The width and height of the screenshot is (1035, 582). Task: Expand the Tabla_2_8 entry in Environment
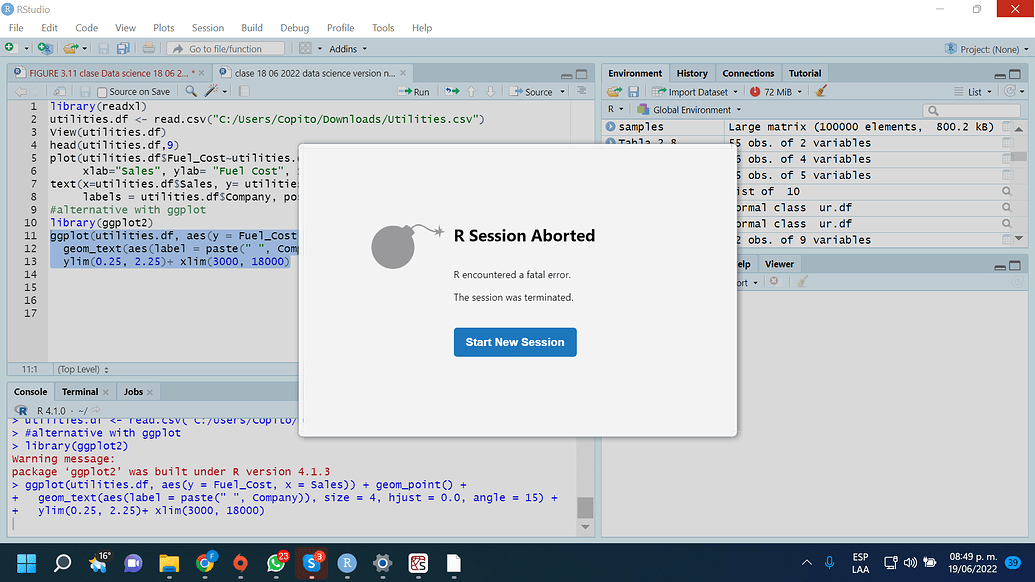[x=610, y=143]
